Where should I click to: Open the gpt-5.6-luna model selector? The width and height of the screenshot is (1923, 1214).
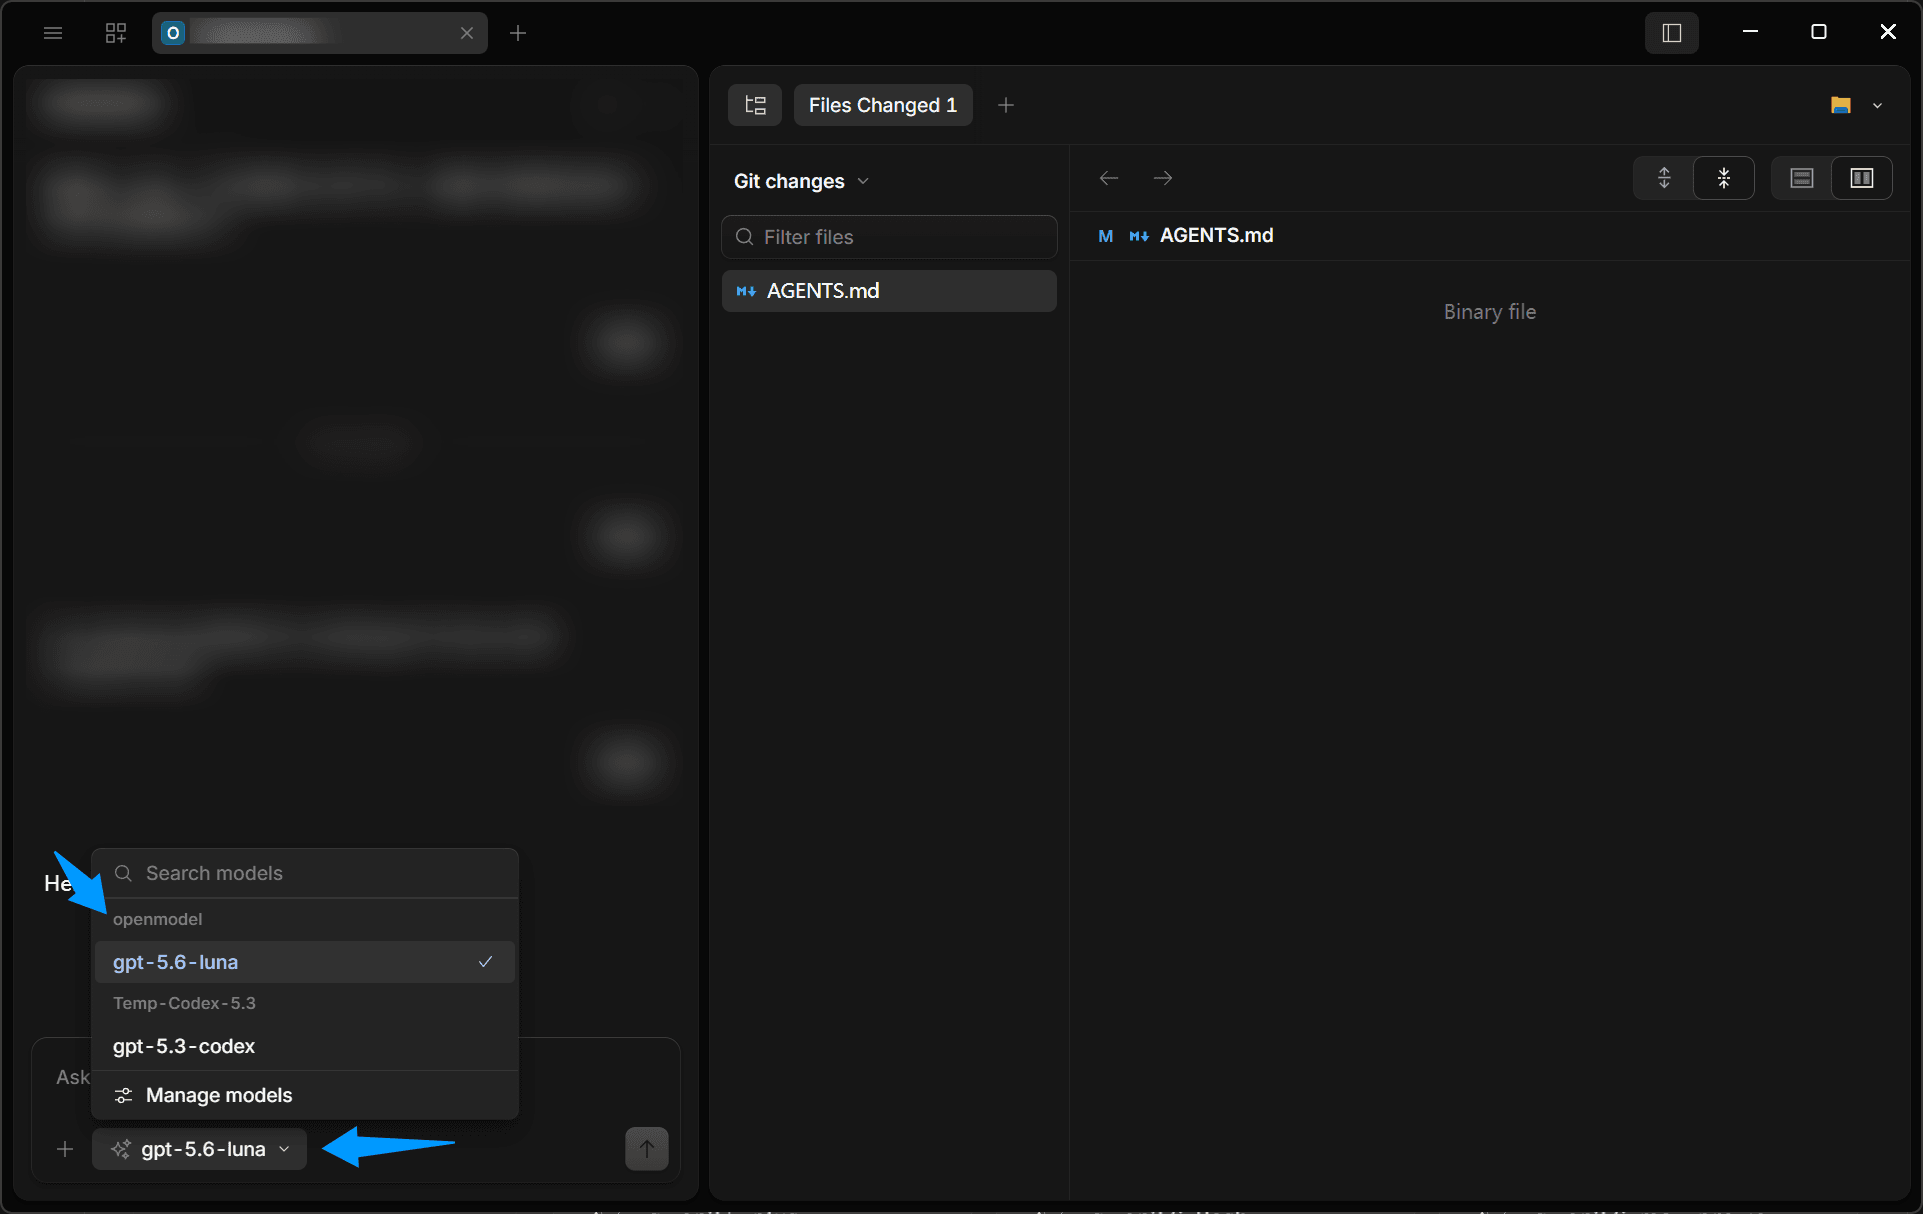coord(200,1149)
